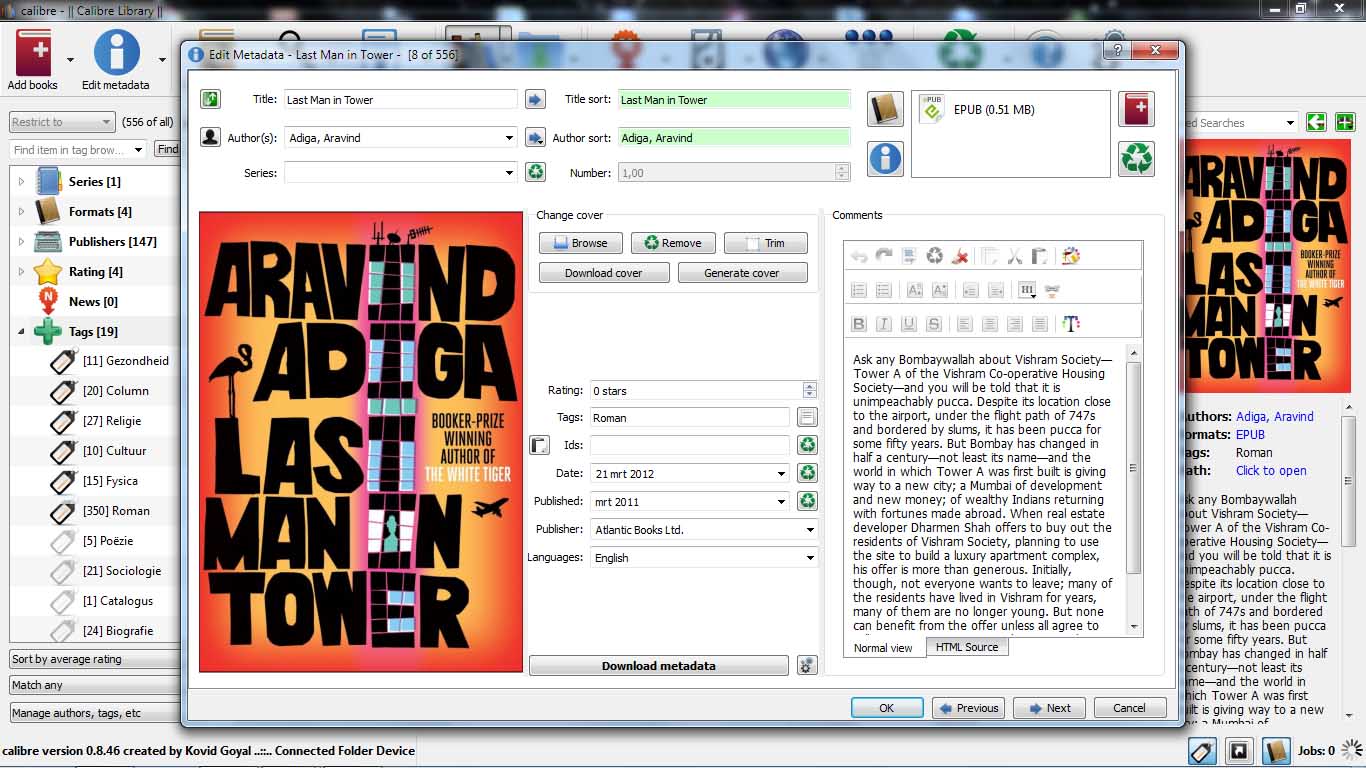Toggle Italic formatting in Comments editor

click(883, 323)
